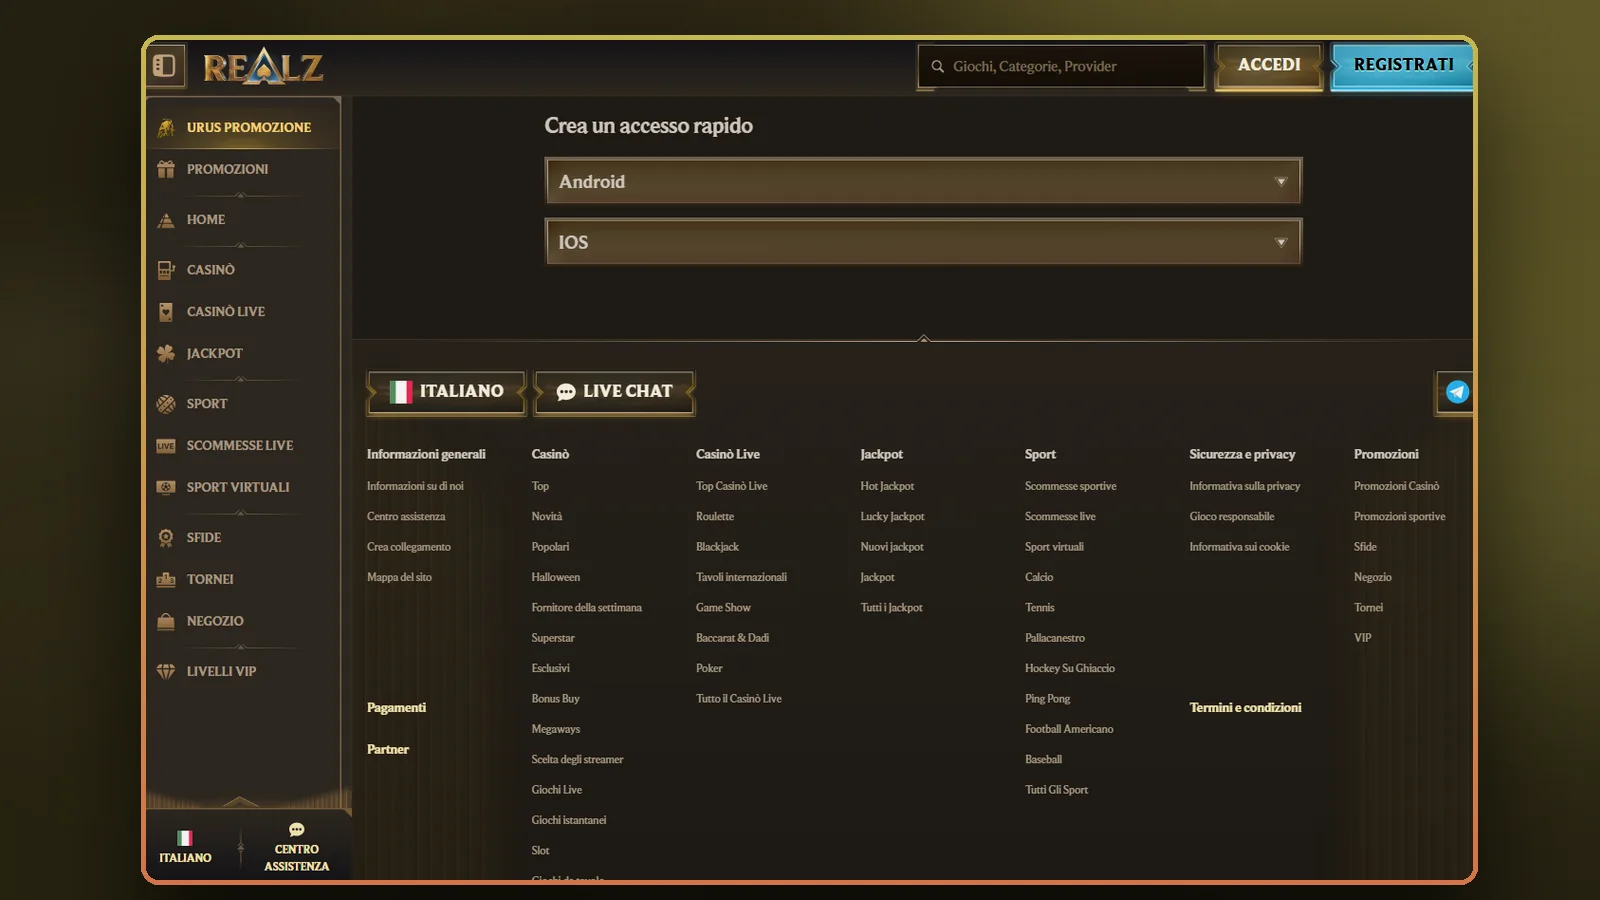Screen dimensions: 1600x900
Task: Click the Casinò Live card icon
Action: (166, 312)
